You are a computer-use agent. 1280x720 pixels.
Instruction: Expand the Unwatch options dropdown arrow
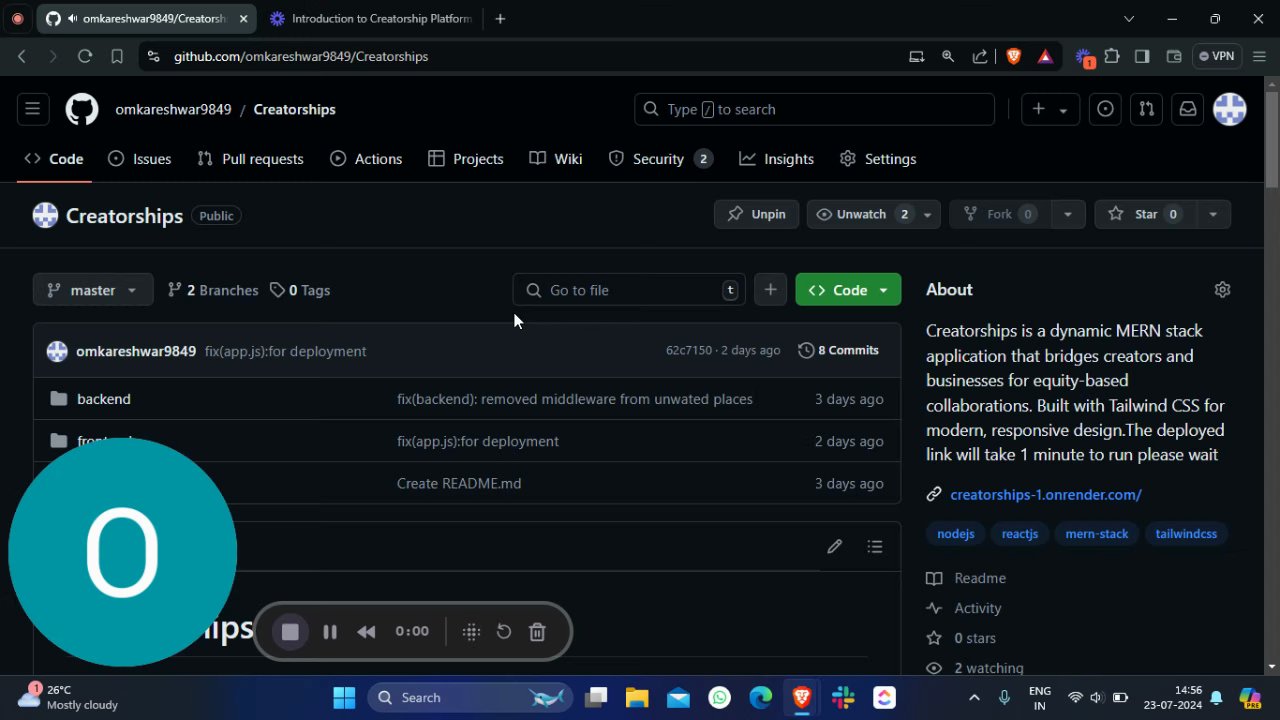928,214
